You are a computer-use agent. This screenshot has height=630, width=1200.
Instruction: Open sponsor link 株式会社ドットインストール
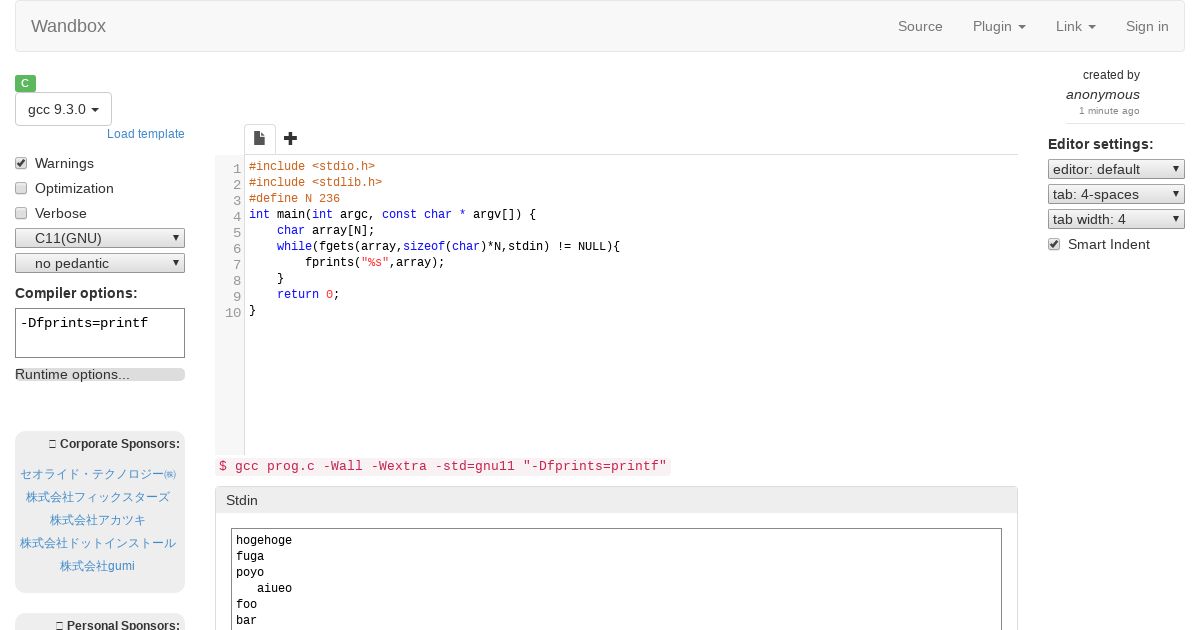click(x=98, y=543)
